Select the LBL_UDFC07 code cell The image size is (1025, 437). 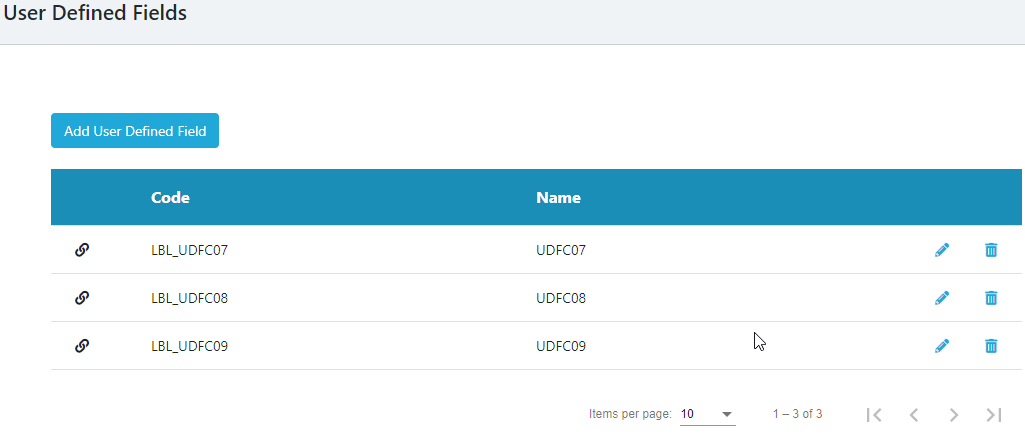click(190, 250)
